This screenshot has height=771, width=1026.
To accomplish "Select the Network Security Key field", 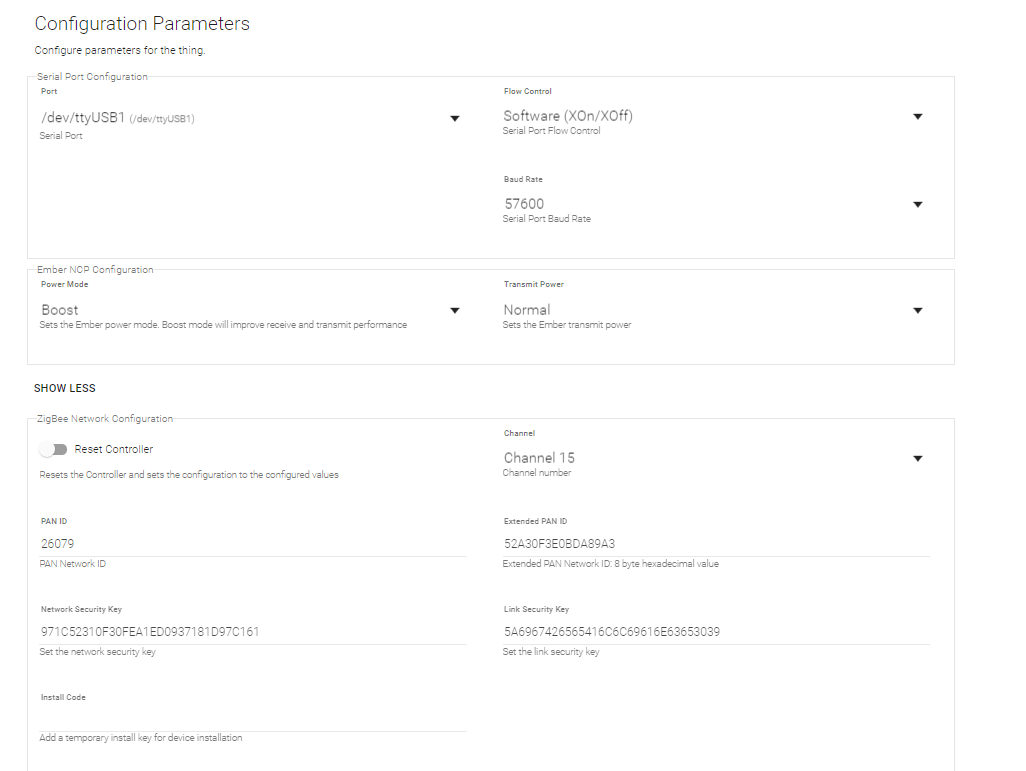I will (252, 632).
